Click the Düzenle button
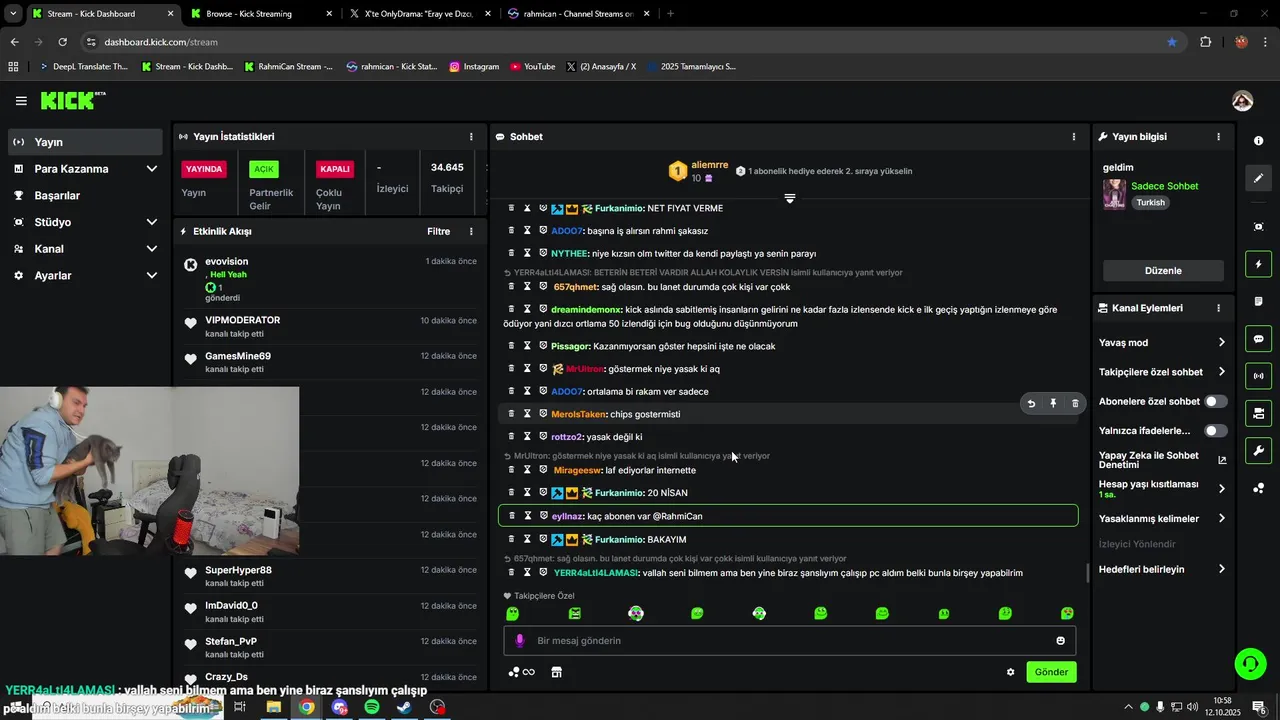1280x720 pixels. point(1163,270)
